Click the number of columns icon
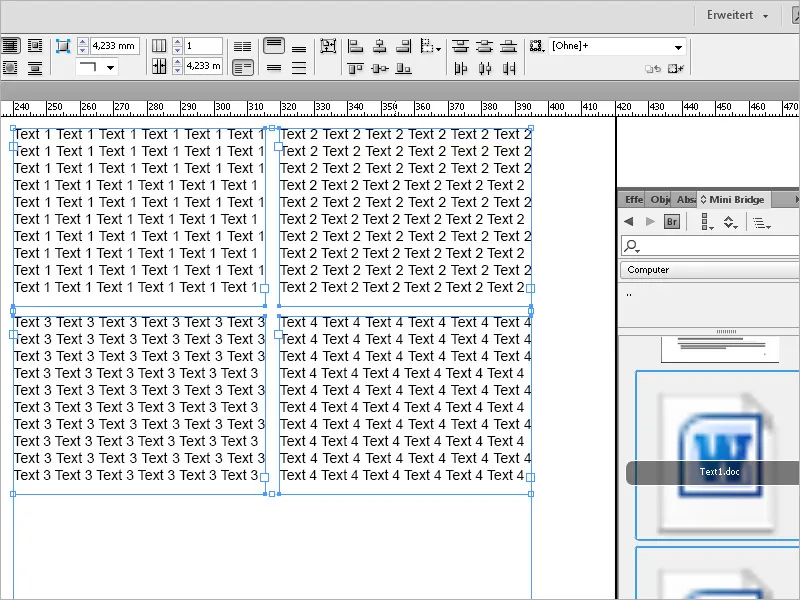 pos(159,46)
